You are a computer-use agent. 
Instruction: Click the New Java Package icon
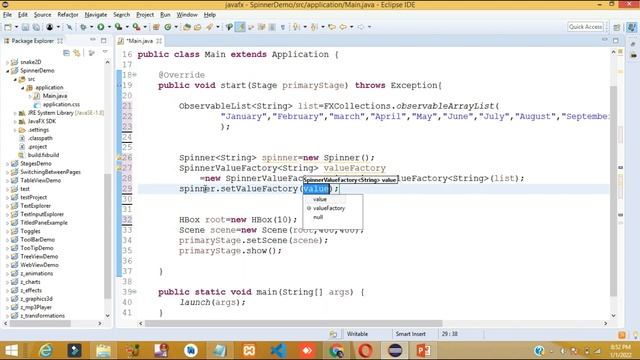156,27
